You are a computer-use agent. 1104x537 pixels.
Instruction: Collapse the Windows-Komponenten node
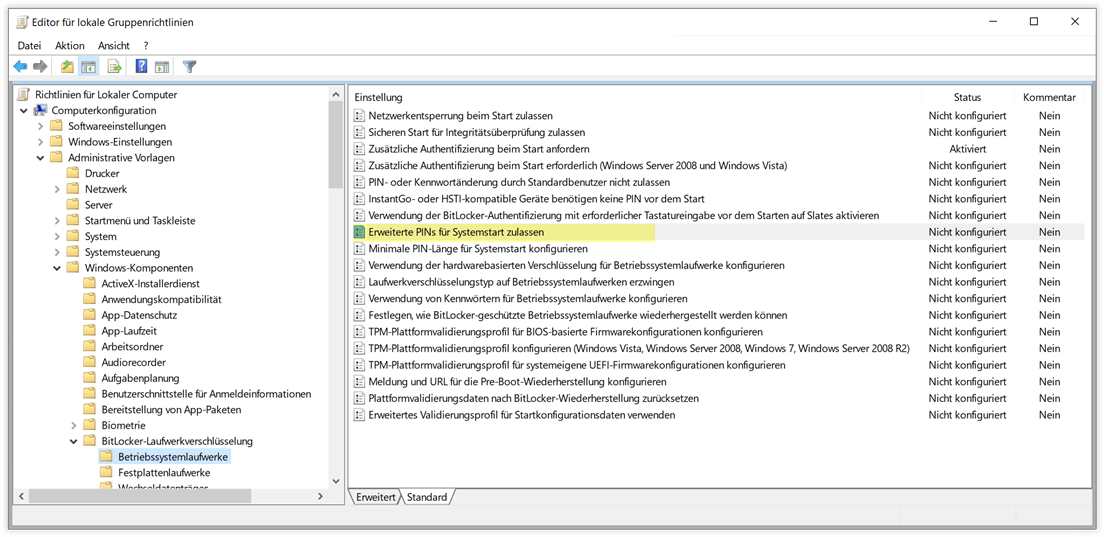point(58,267)
